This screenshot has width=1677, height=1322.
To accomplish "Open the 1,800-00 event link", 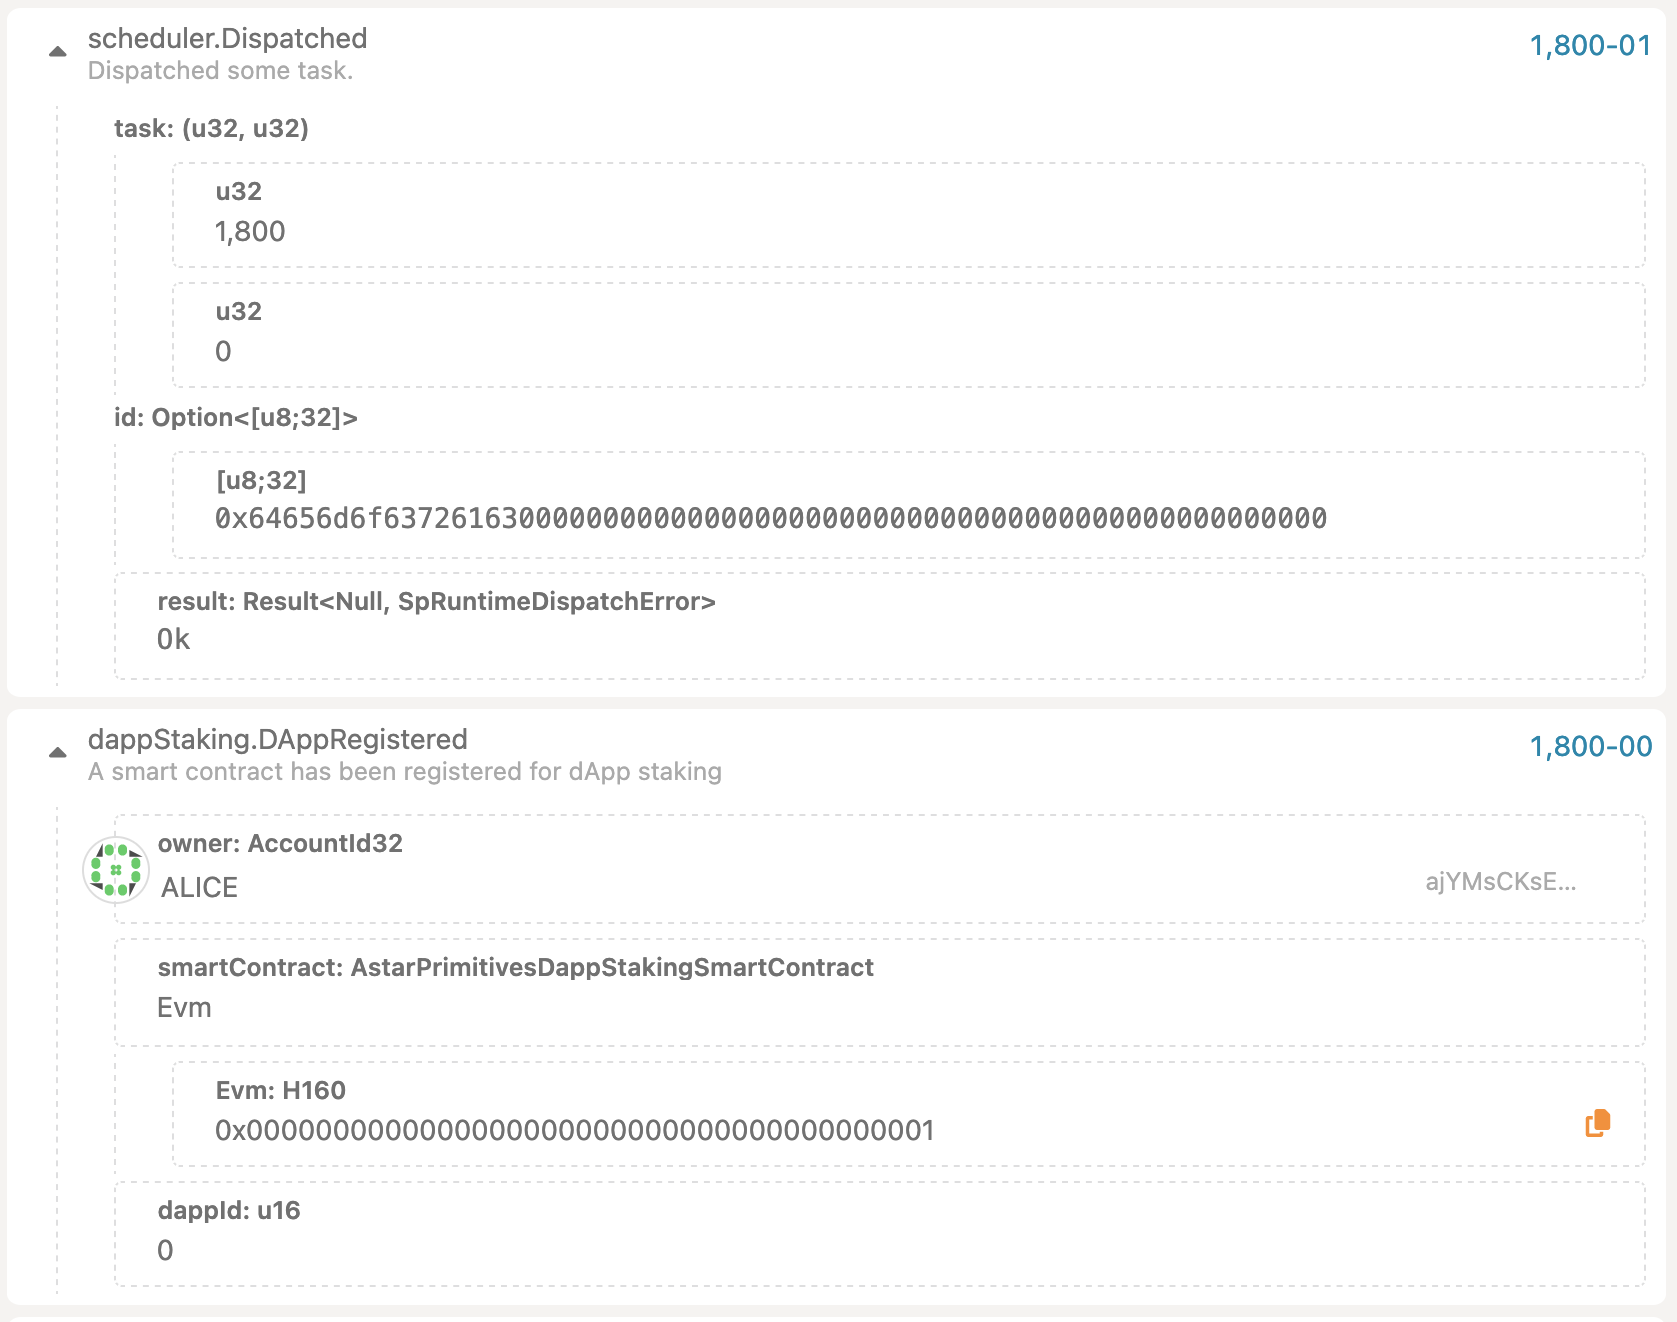I will coord(1590,747).
